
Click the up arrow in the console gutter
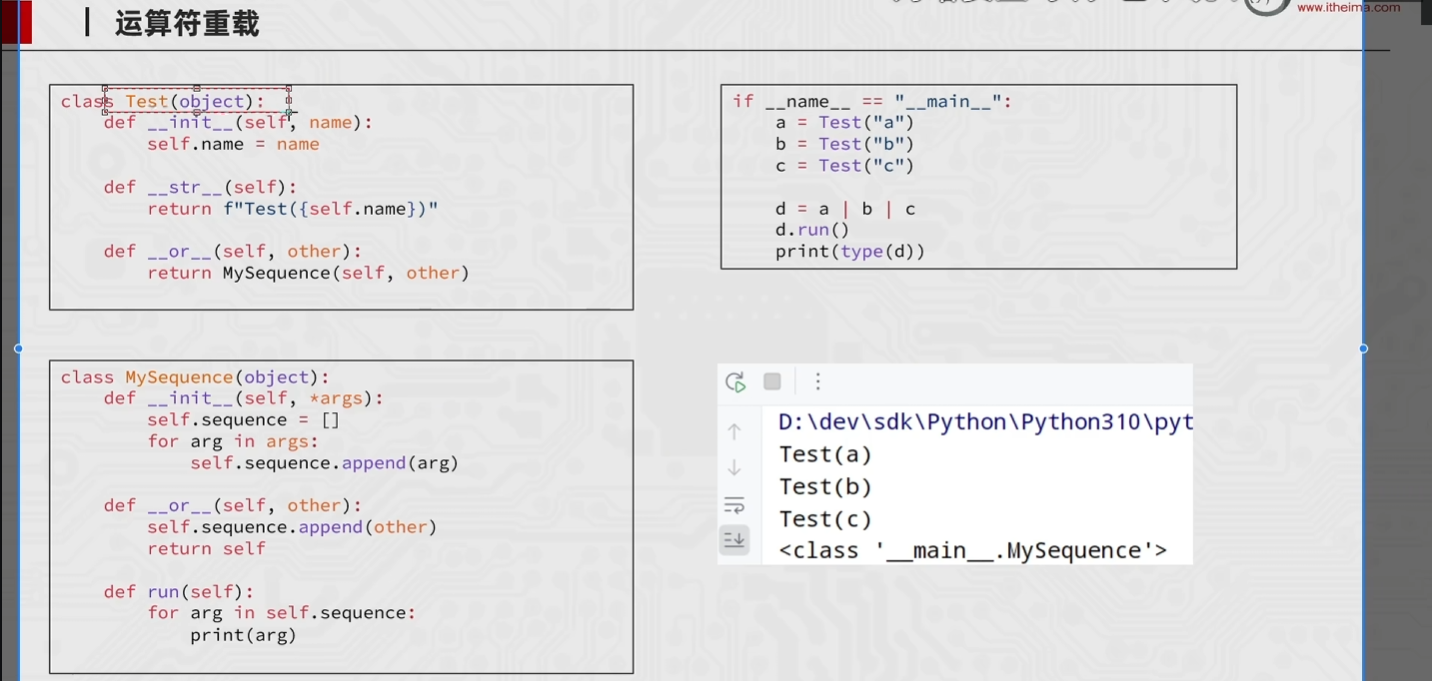(x=734, y=431)
